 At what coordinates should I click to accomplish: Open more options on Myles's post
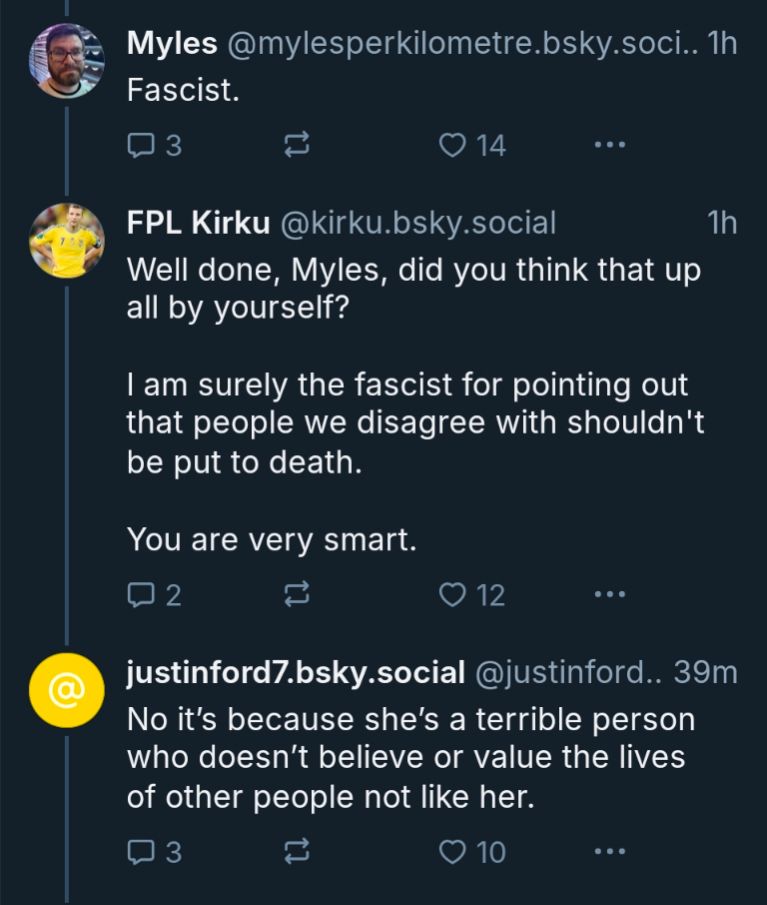click(x=609, y=146)
